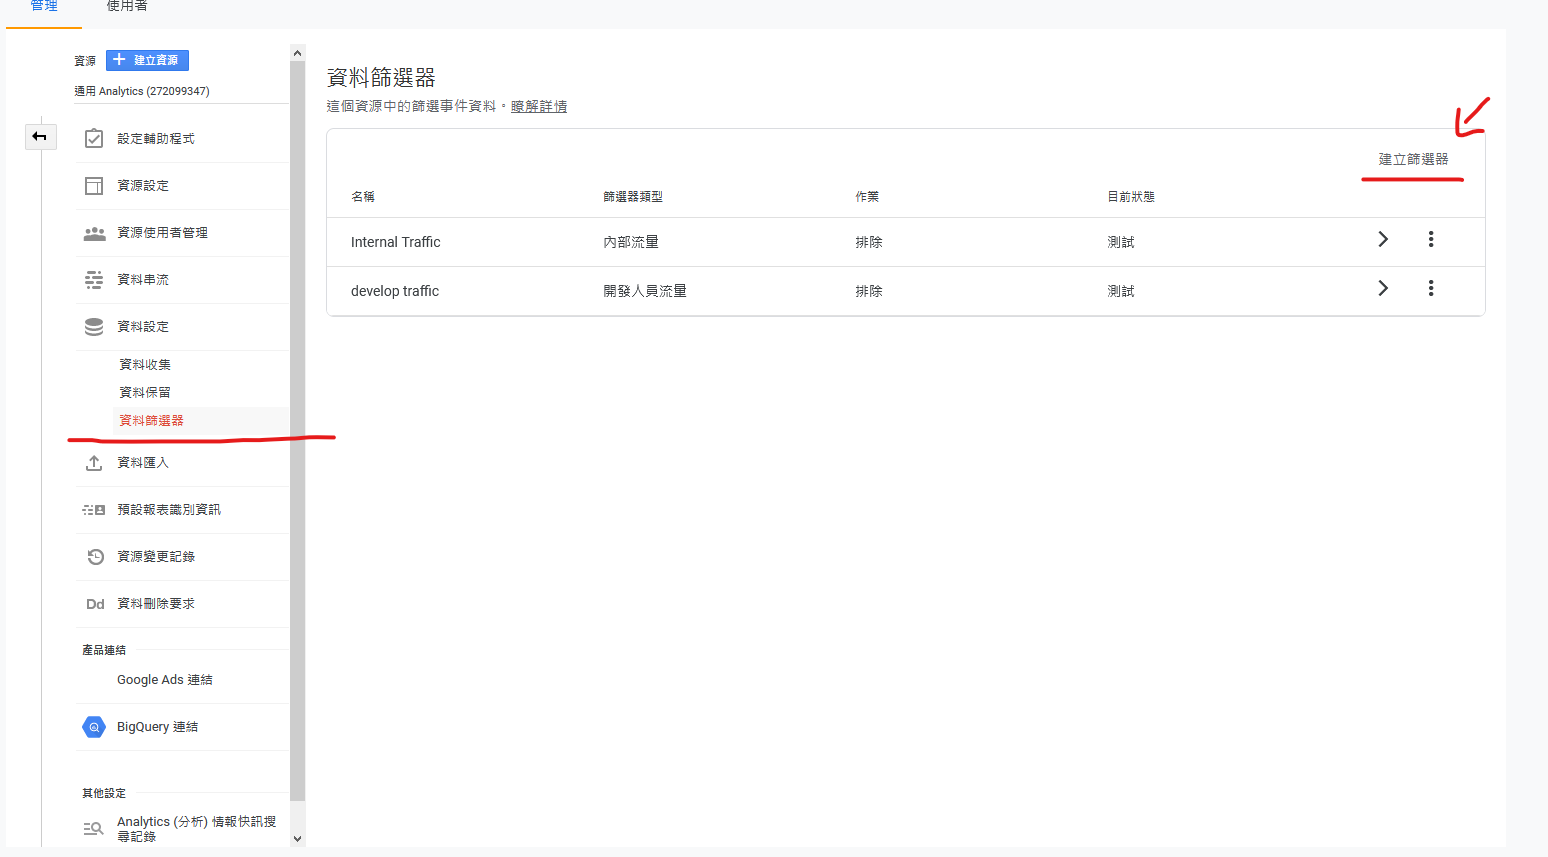Click sidebar scrollbar down arrow
The image size is (1548, 857).
[297, 838]
